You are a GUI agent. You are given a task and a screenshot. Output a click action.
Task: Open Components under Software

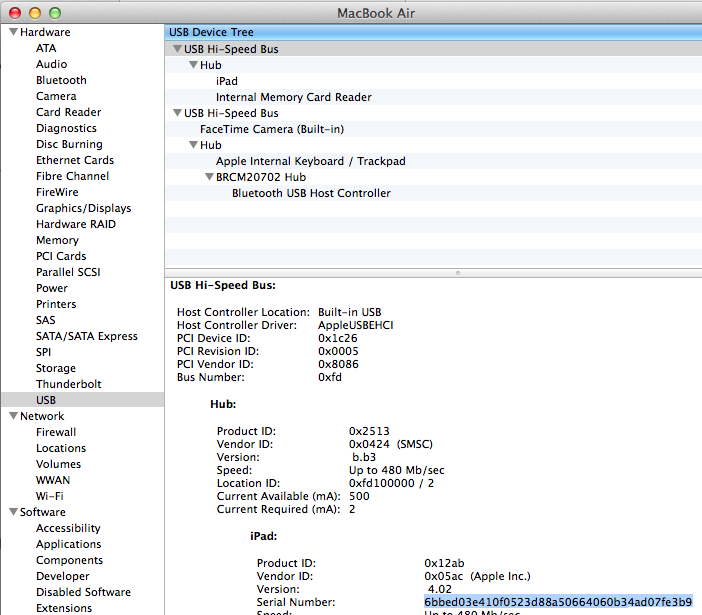pos(69,560)
